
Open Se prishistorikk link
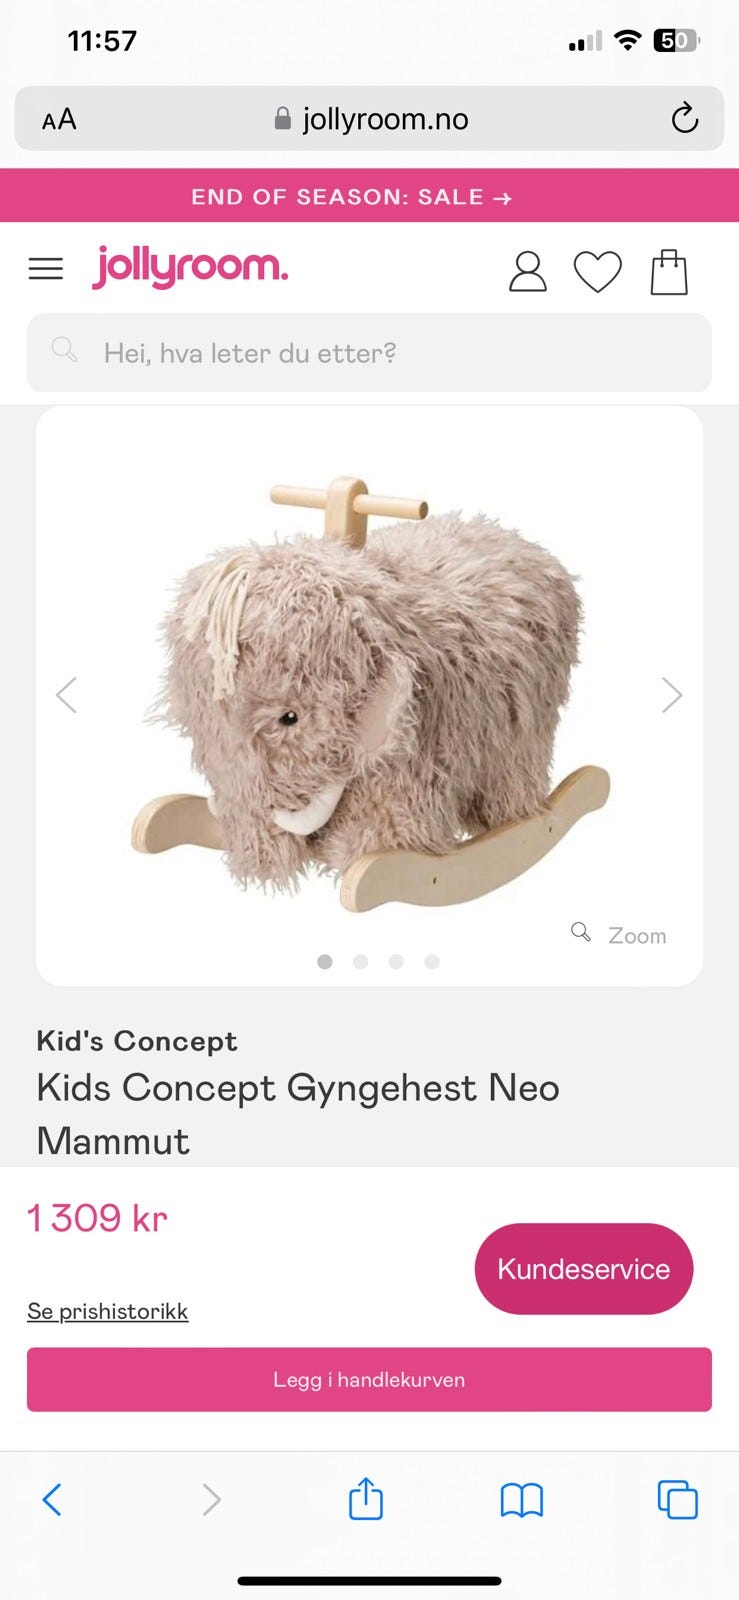(107, 1311)
